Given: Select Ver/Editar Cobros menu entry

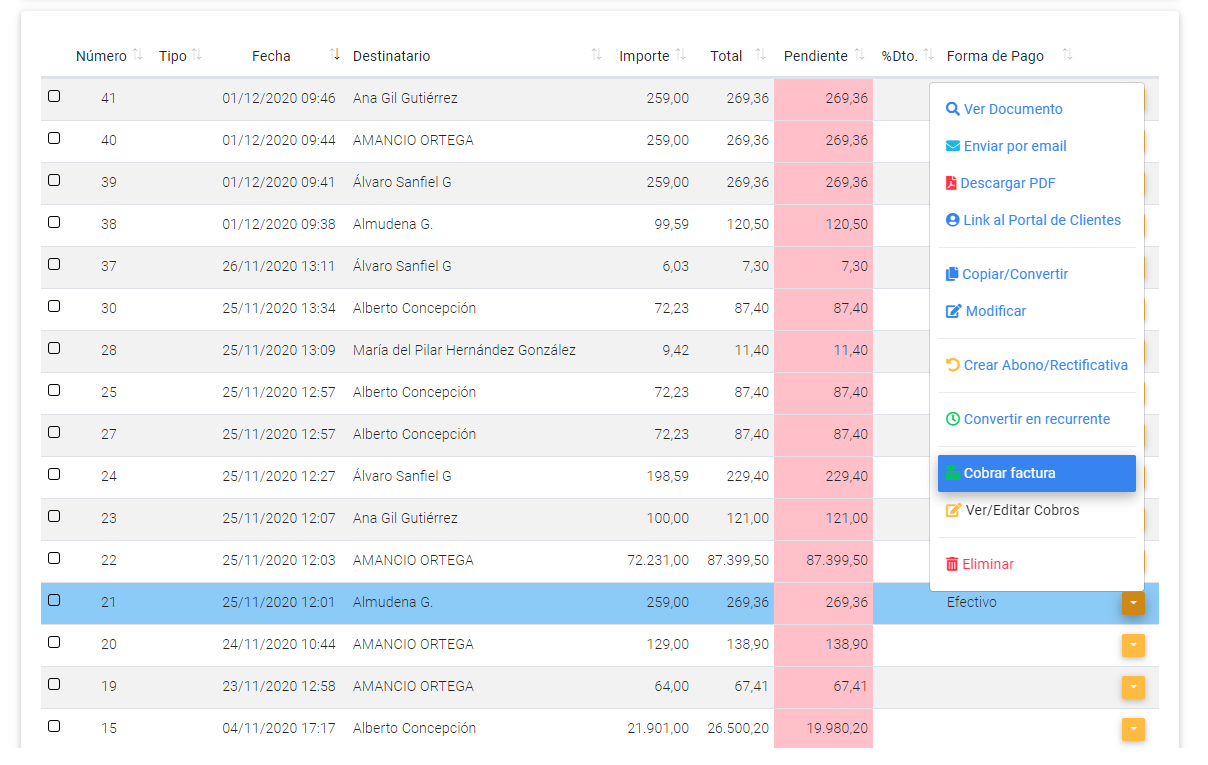Looking at the screenshot, I should click(x=1022, y=510).
